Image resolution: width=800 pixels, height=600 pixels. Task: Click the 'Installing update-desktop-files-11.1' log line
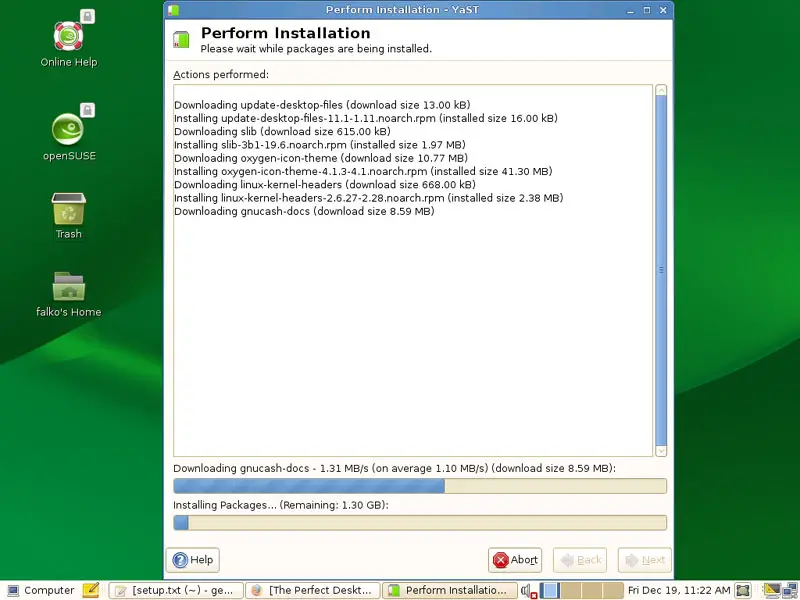click(366, 118)
